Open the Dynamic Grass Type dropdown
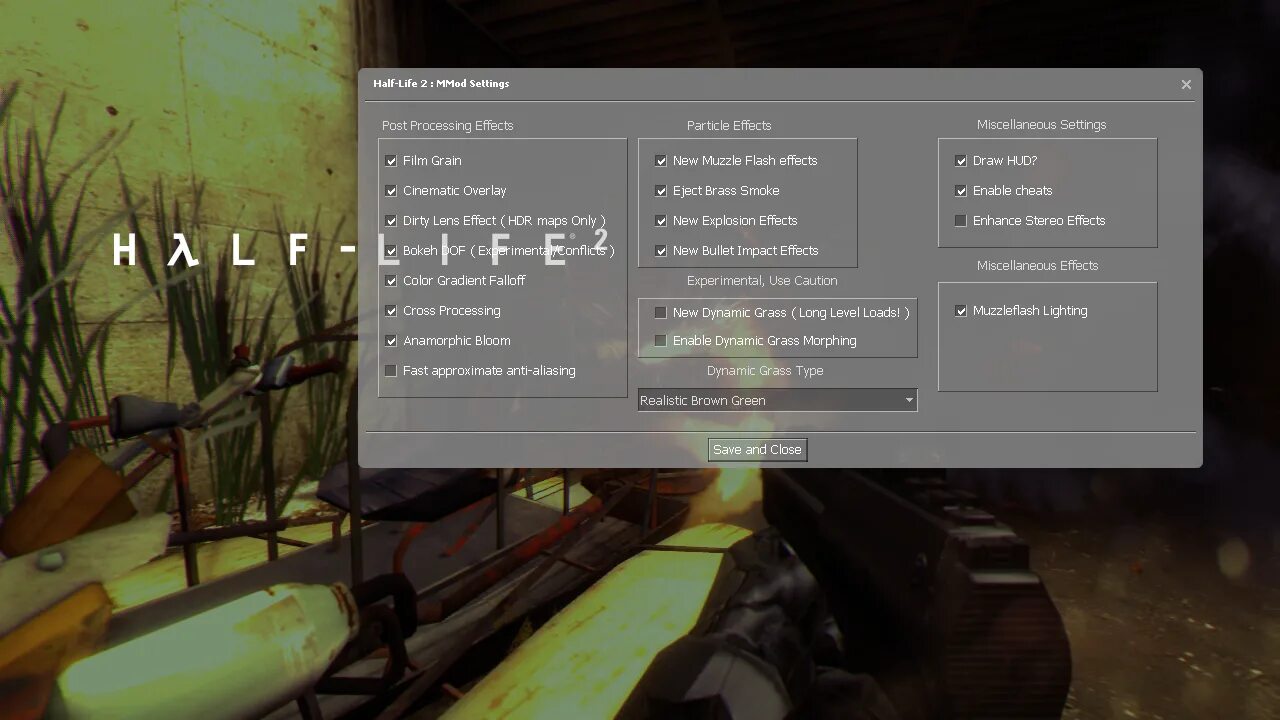The height and width of the screenshot is (720, 1280). click(x=777, y=400)
